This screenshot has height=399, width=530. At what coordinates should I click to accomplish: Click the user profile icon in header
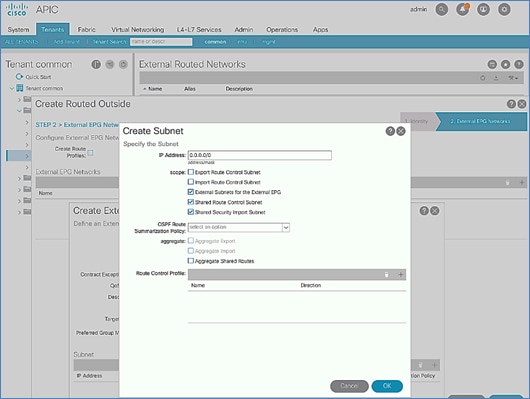pos(483,9)
